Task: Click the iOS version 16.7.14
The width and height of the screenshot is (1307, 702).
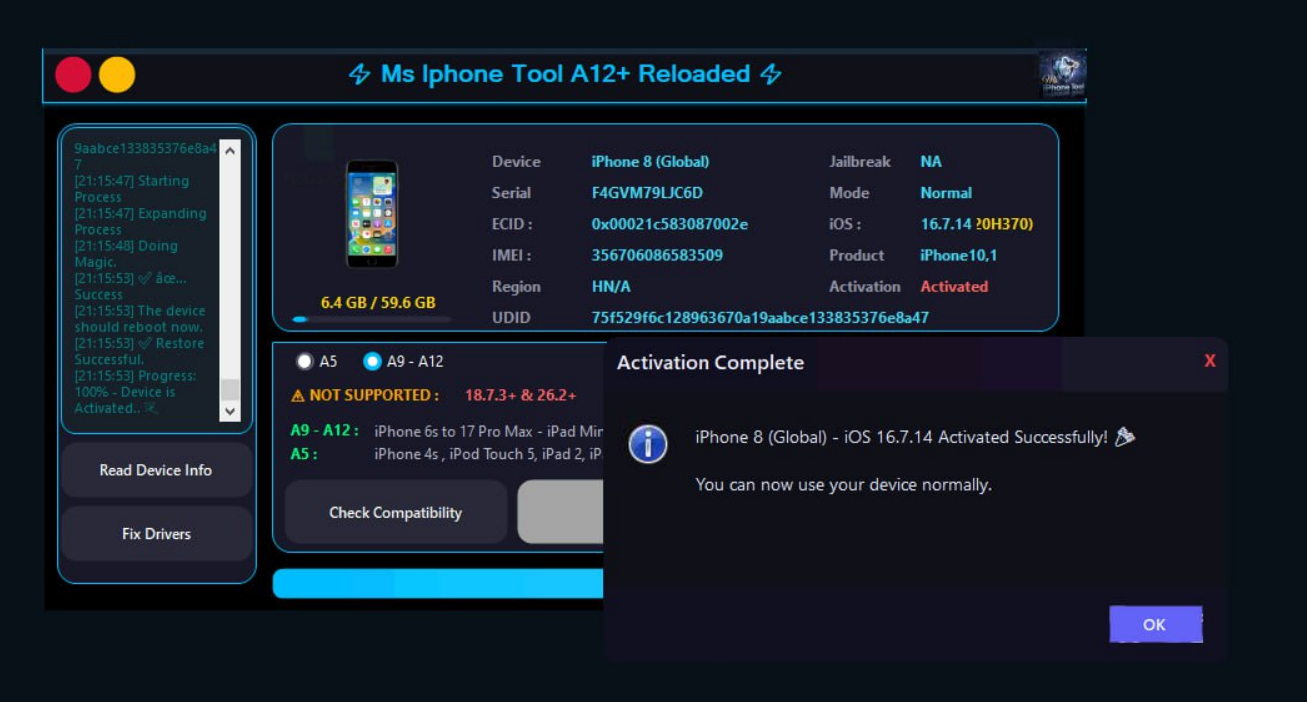Action: tap(946, 224)
